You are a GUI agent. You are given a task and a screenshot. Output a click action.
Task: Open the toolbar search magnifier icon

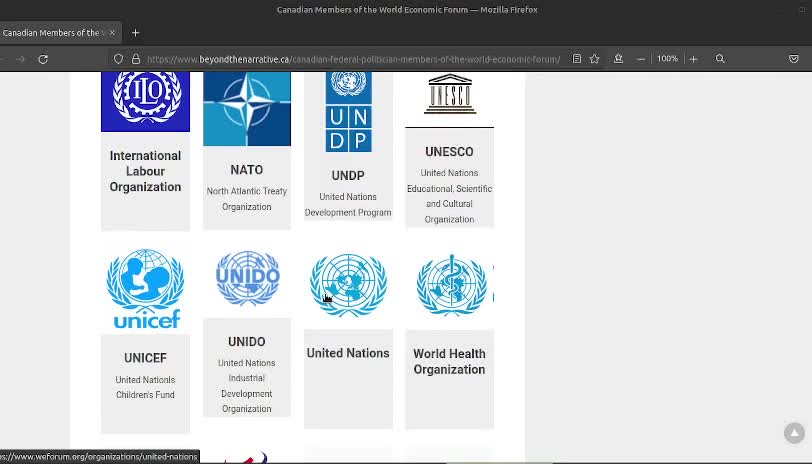720,59
